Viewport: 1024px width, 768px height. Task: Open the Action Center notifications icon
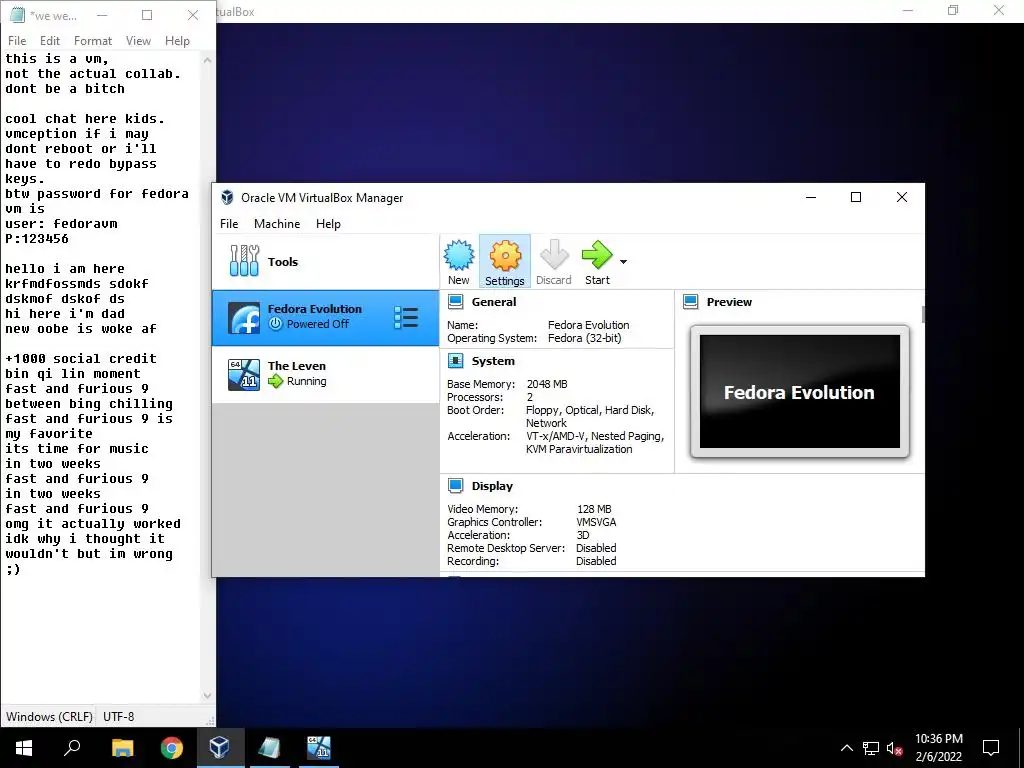pos(991,748)
